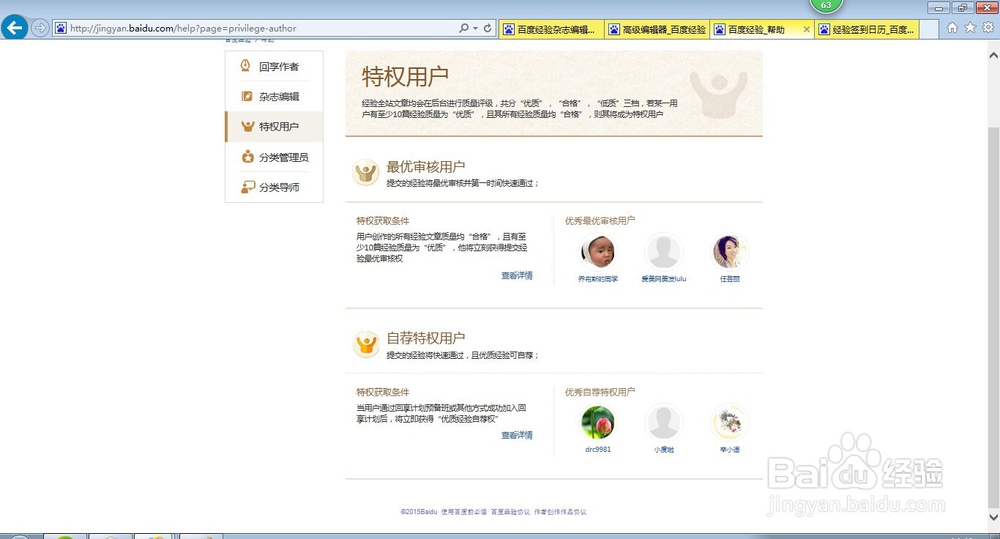This screenshot has height=539, width=1000.
Task: Open the blank avatar above 小庚啦
Action: pyautogui.click(x=663, y=422)
